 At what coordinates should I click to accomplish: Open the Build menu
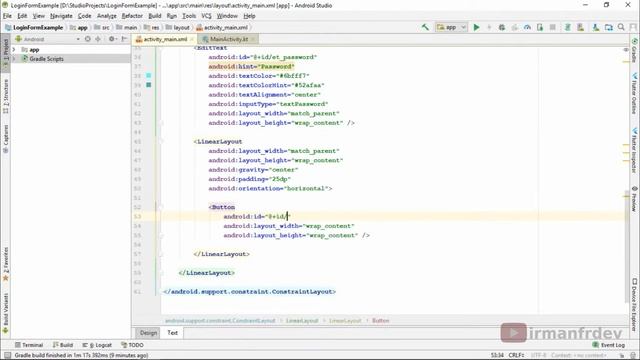click(155, 16)
